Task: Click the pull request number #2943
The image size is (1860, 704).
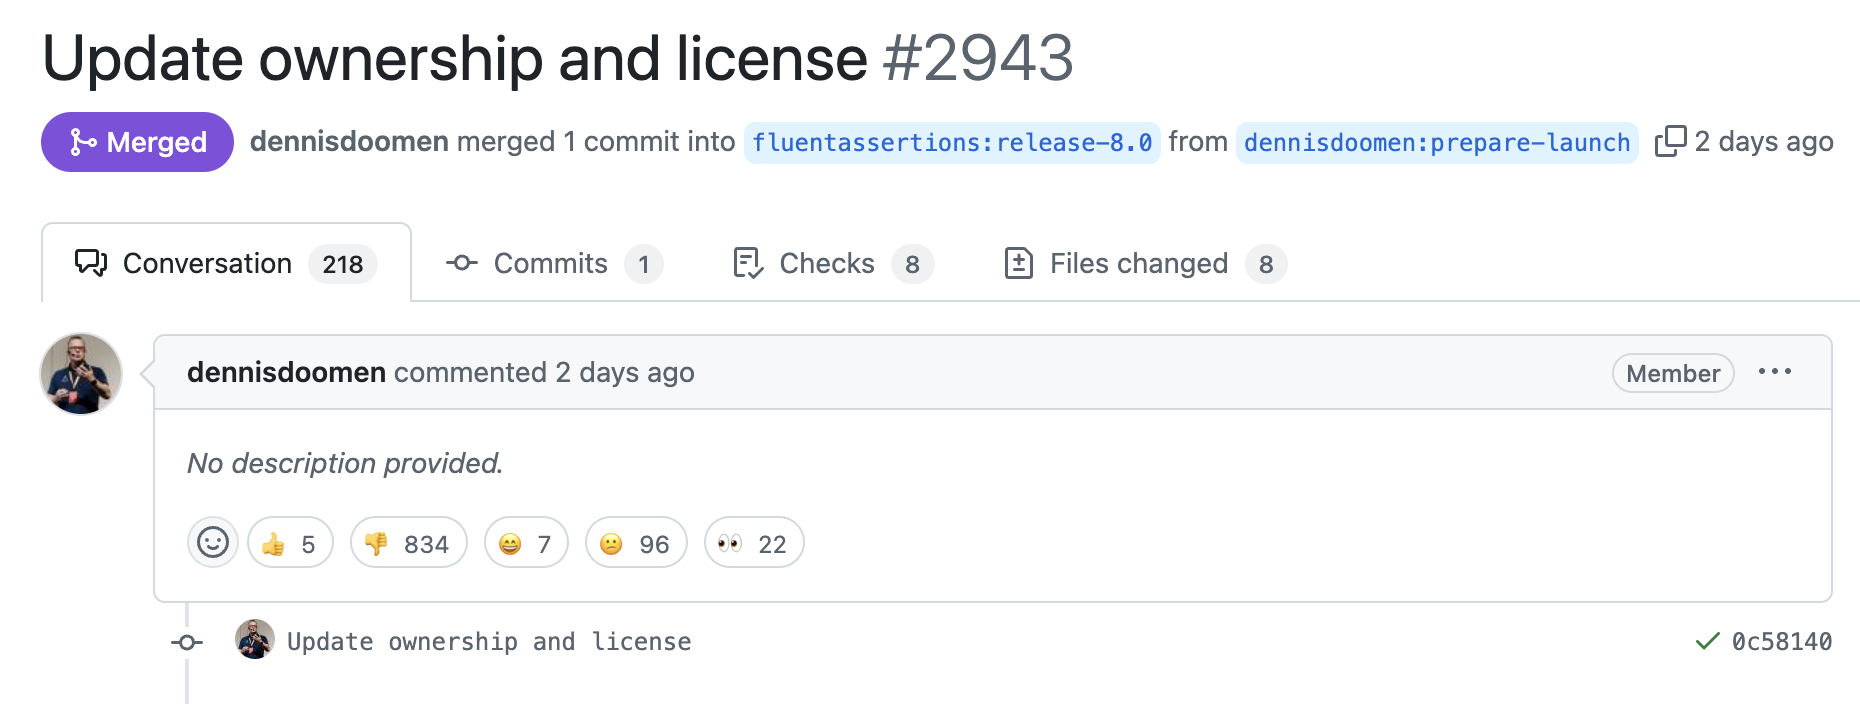Action: tap(978, 58)
